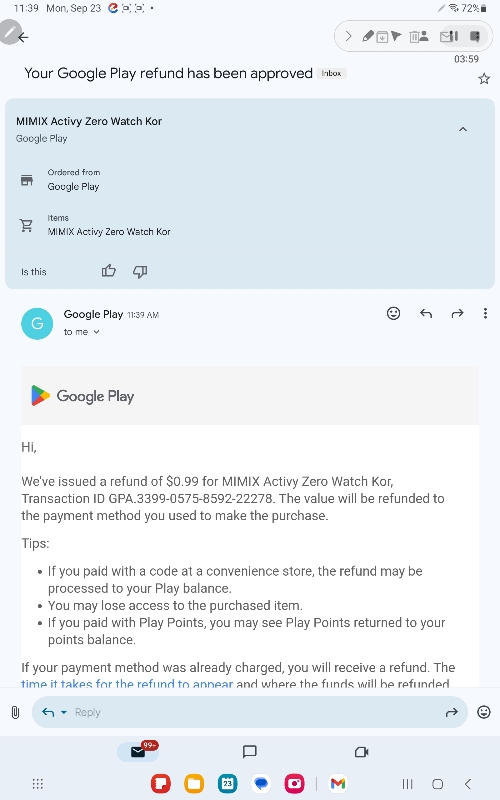500x800 pixels.
Task: Expand the toolbar with the chevron arrow
Action: pos(348,36)
